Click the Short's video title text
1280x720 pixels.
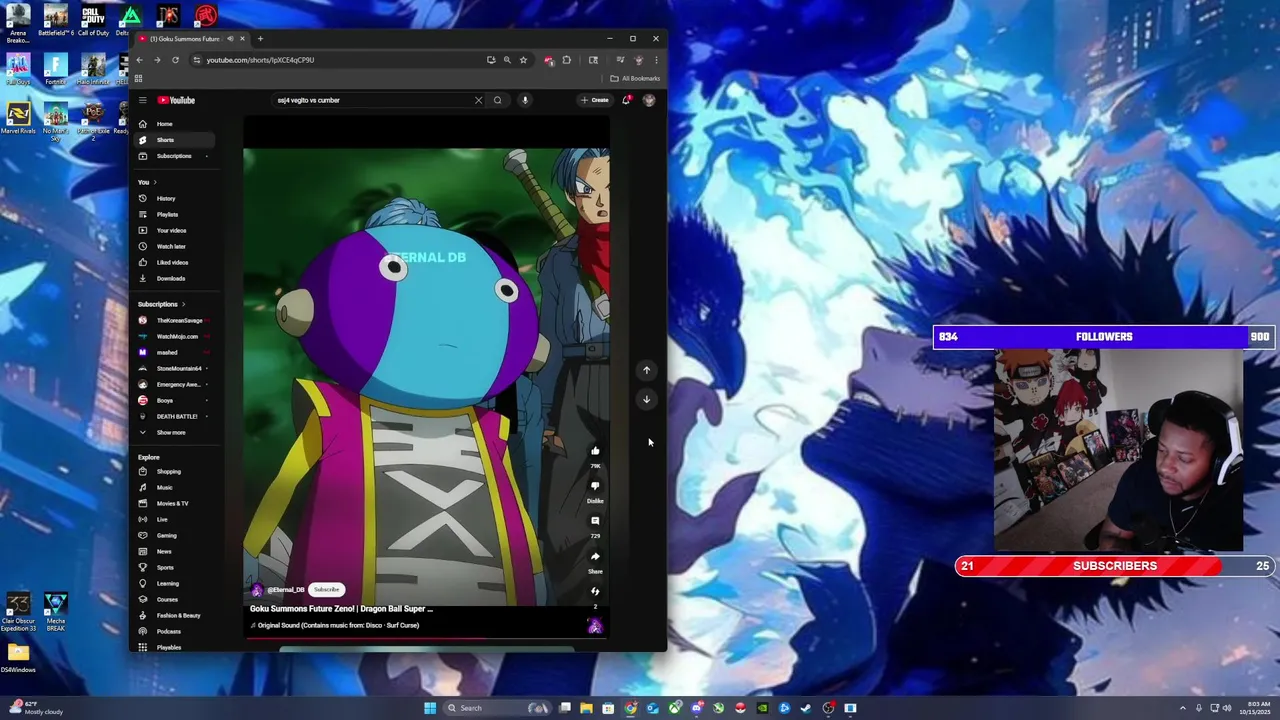pyautogui.click(x=341, y=608)
